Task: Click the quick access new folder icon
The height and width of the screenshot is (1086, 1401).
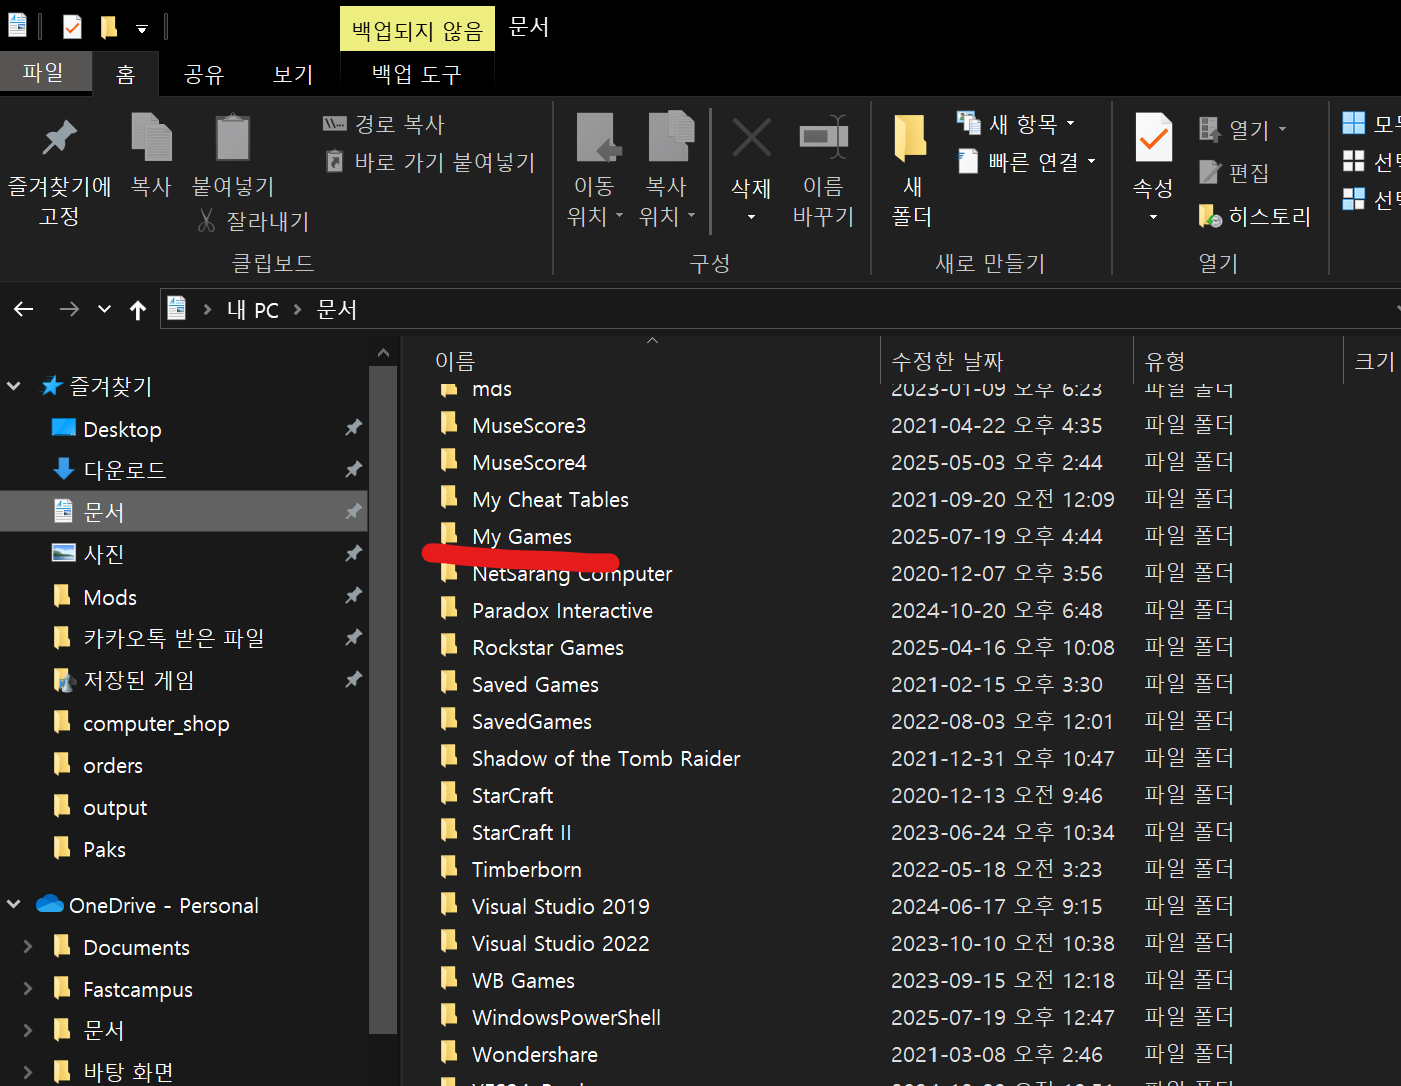Action: [108, 27]
